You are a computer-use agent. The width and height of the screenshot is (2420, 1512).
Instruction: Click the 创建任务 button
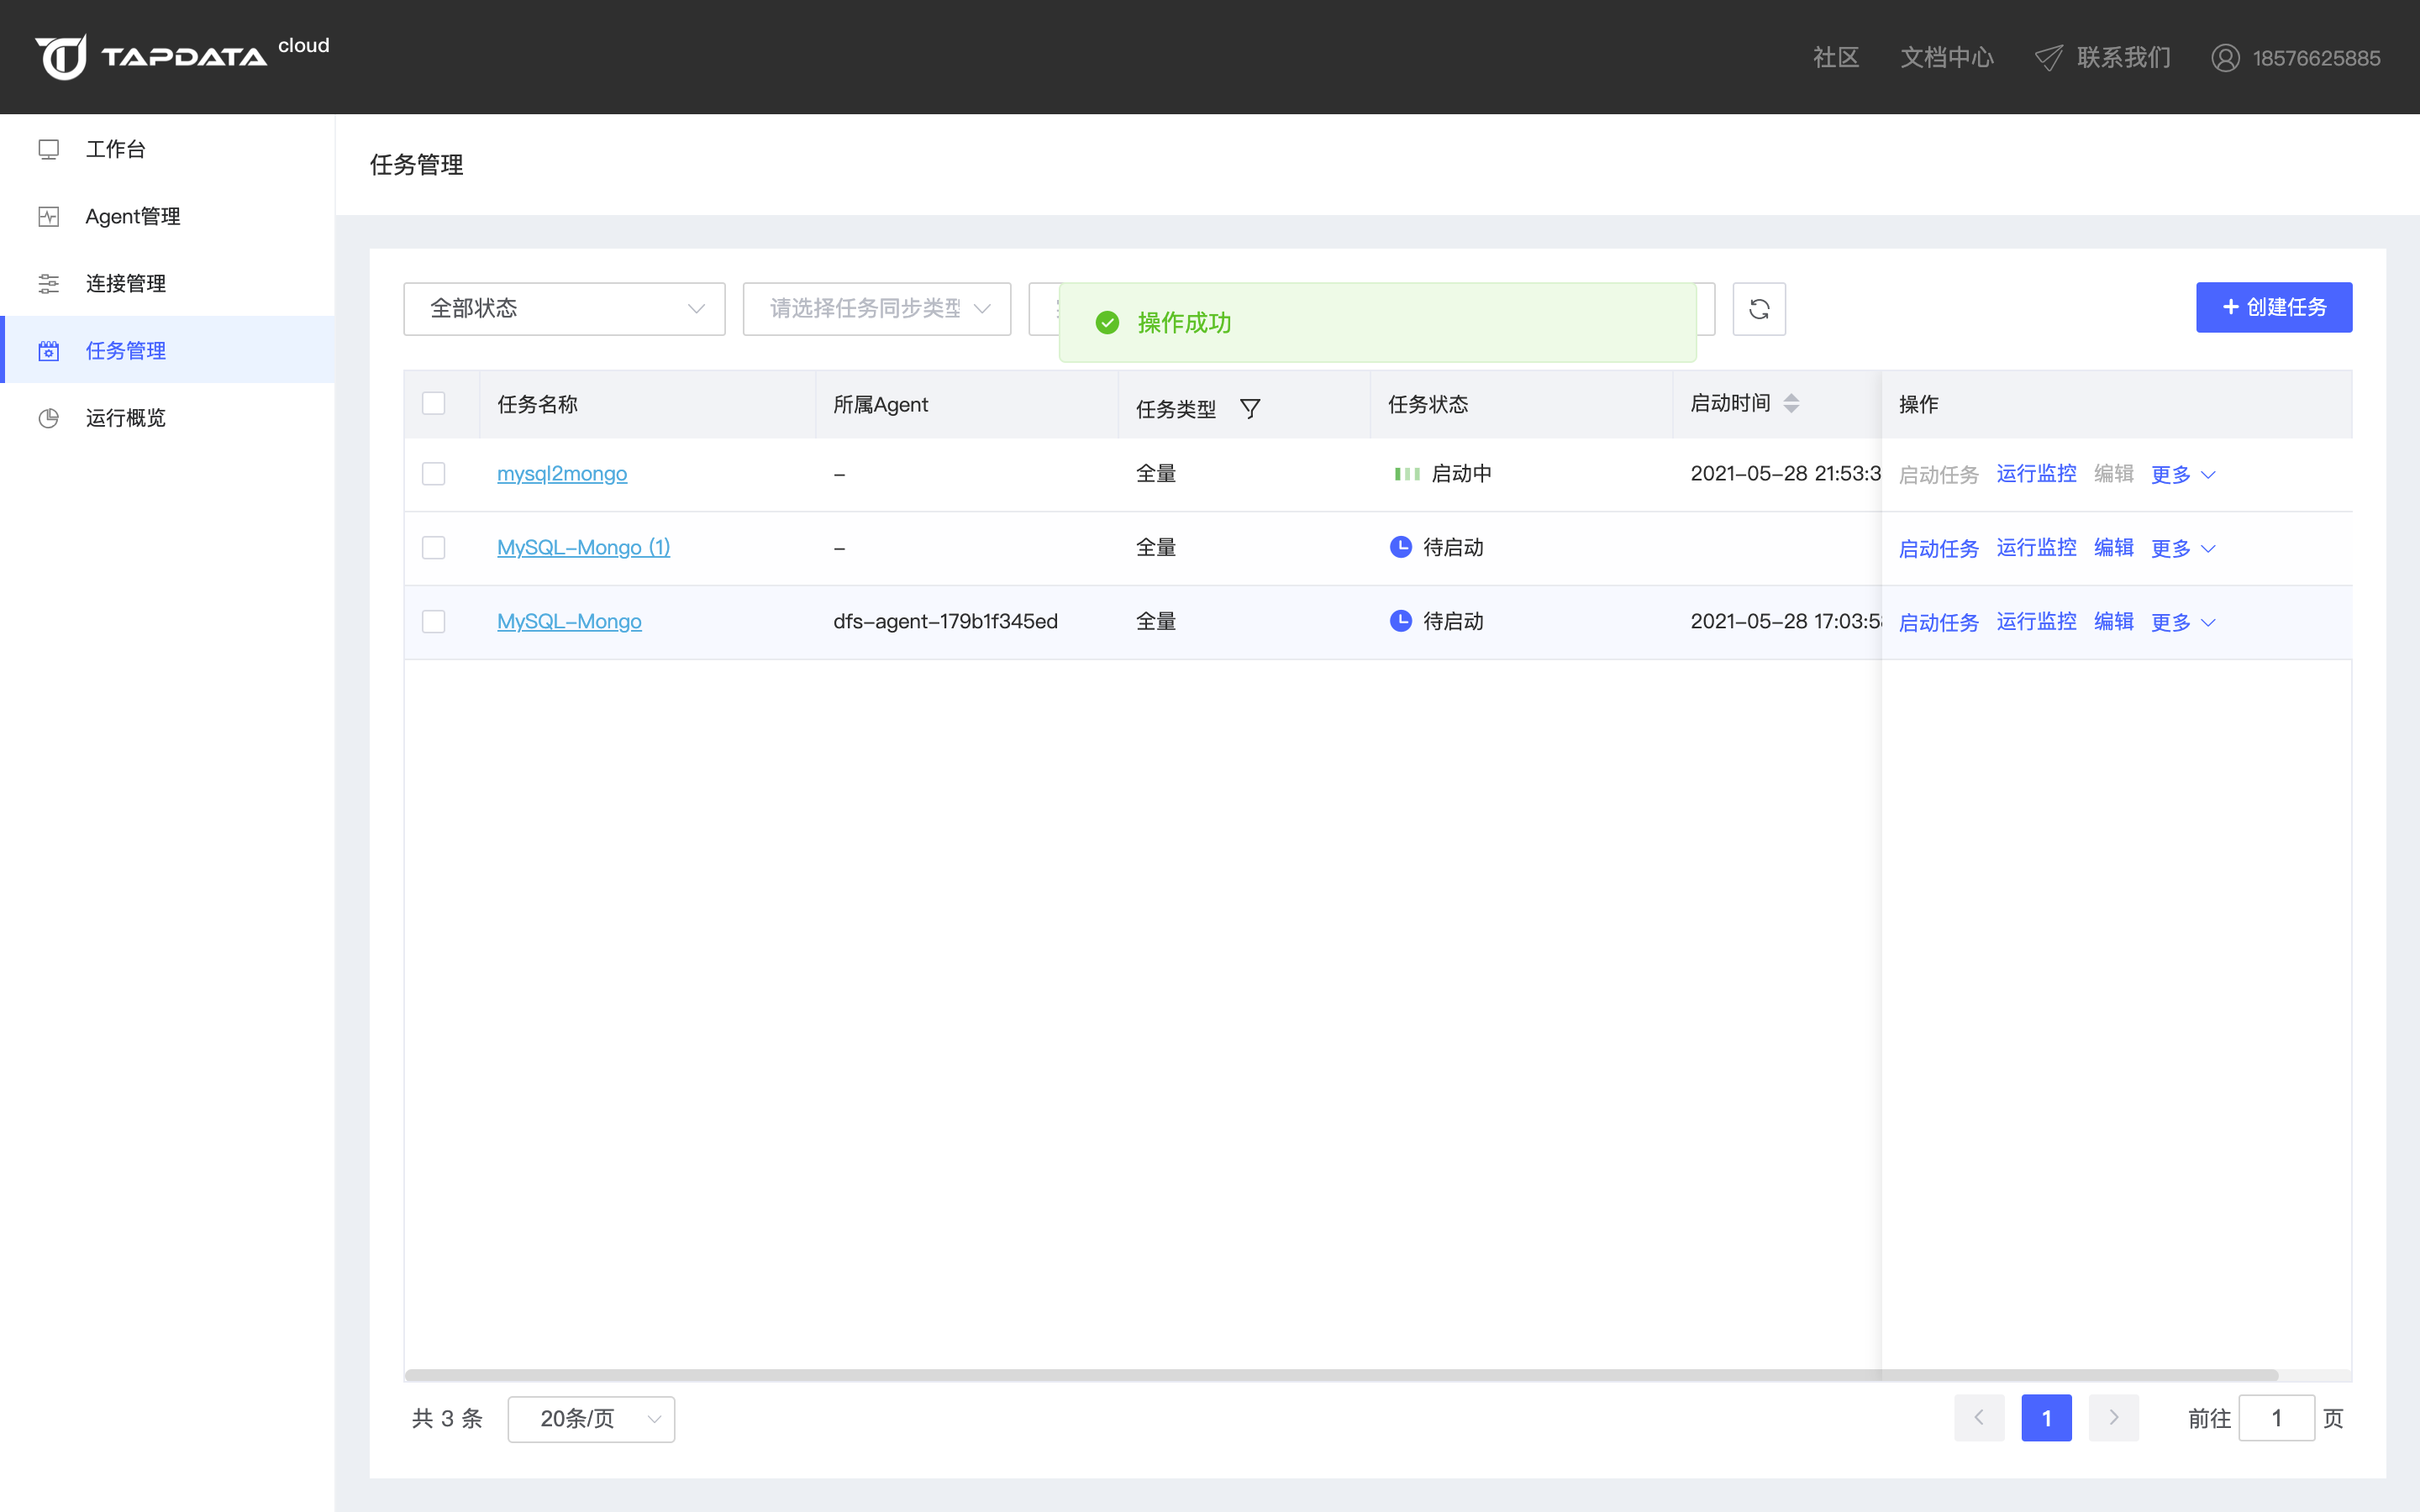(2273, 308)
